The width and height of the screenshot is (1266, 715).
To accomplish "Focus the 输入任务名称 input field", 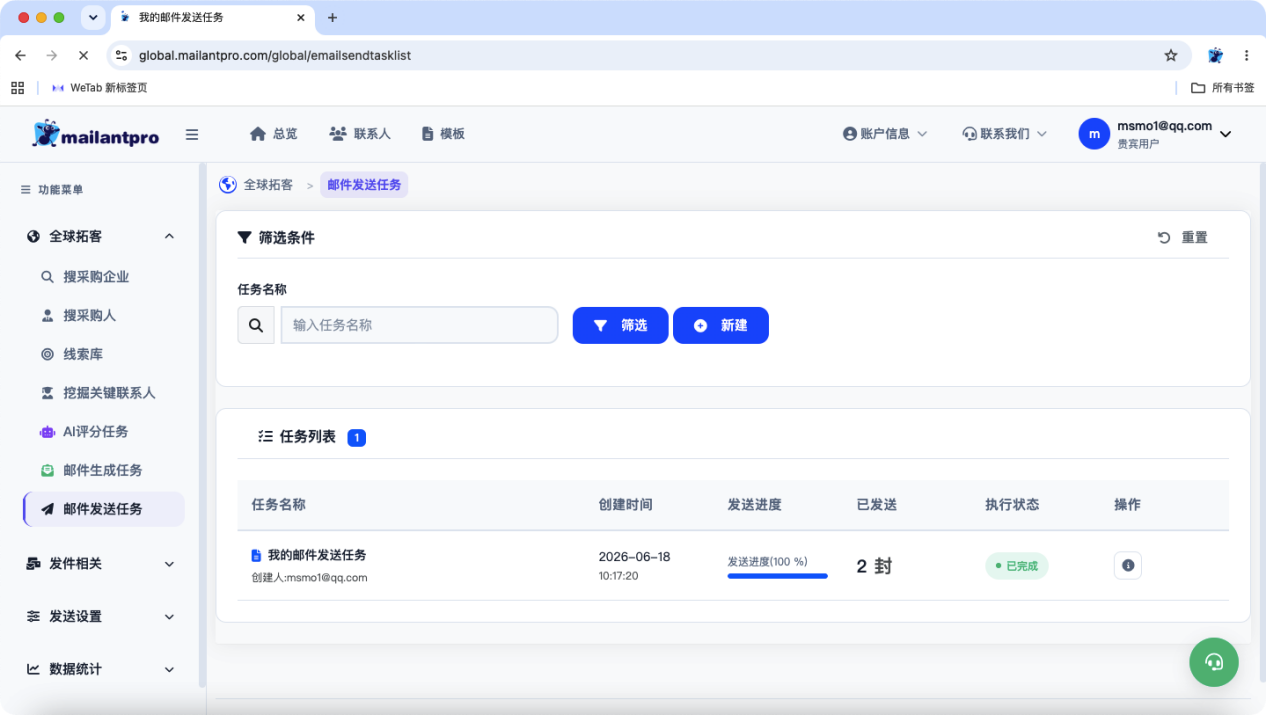I will pos(419,325).
